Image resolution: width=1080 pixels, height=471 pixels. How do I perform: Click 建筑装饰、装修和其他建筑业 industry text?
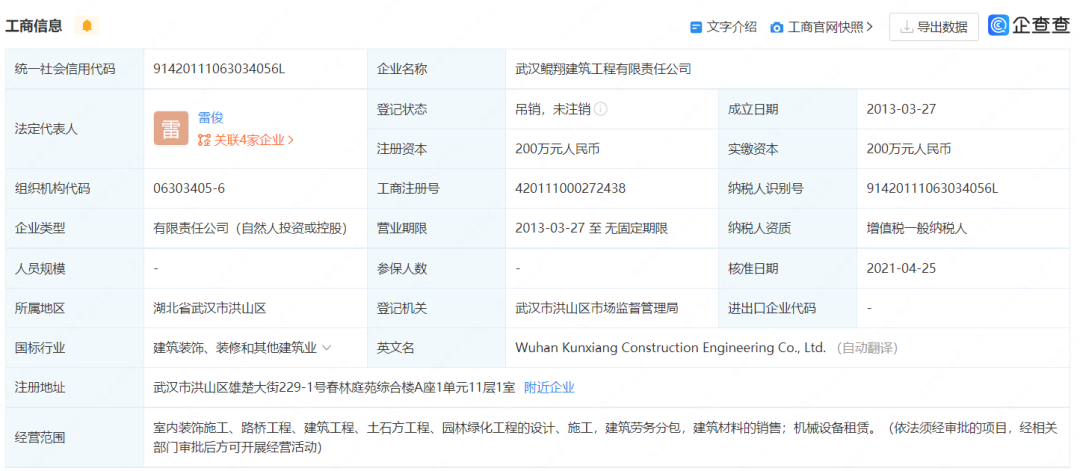[235, 348]
